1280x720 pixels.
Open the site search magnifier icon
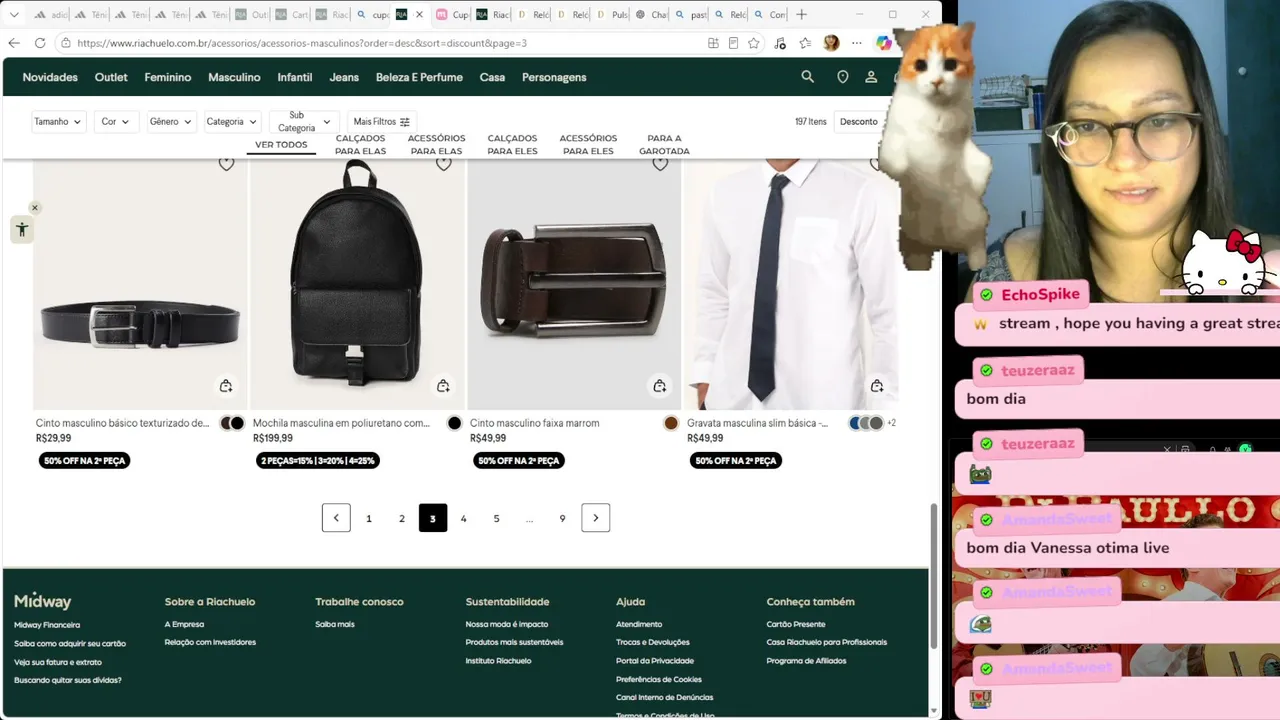808,77
